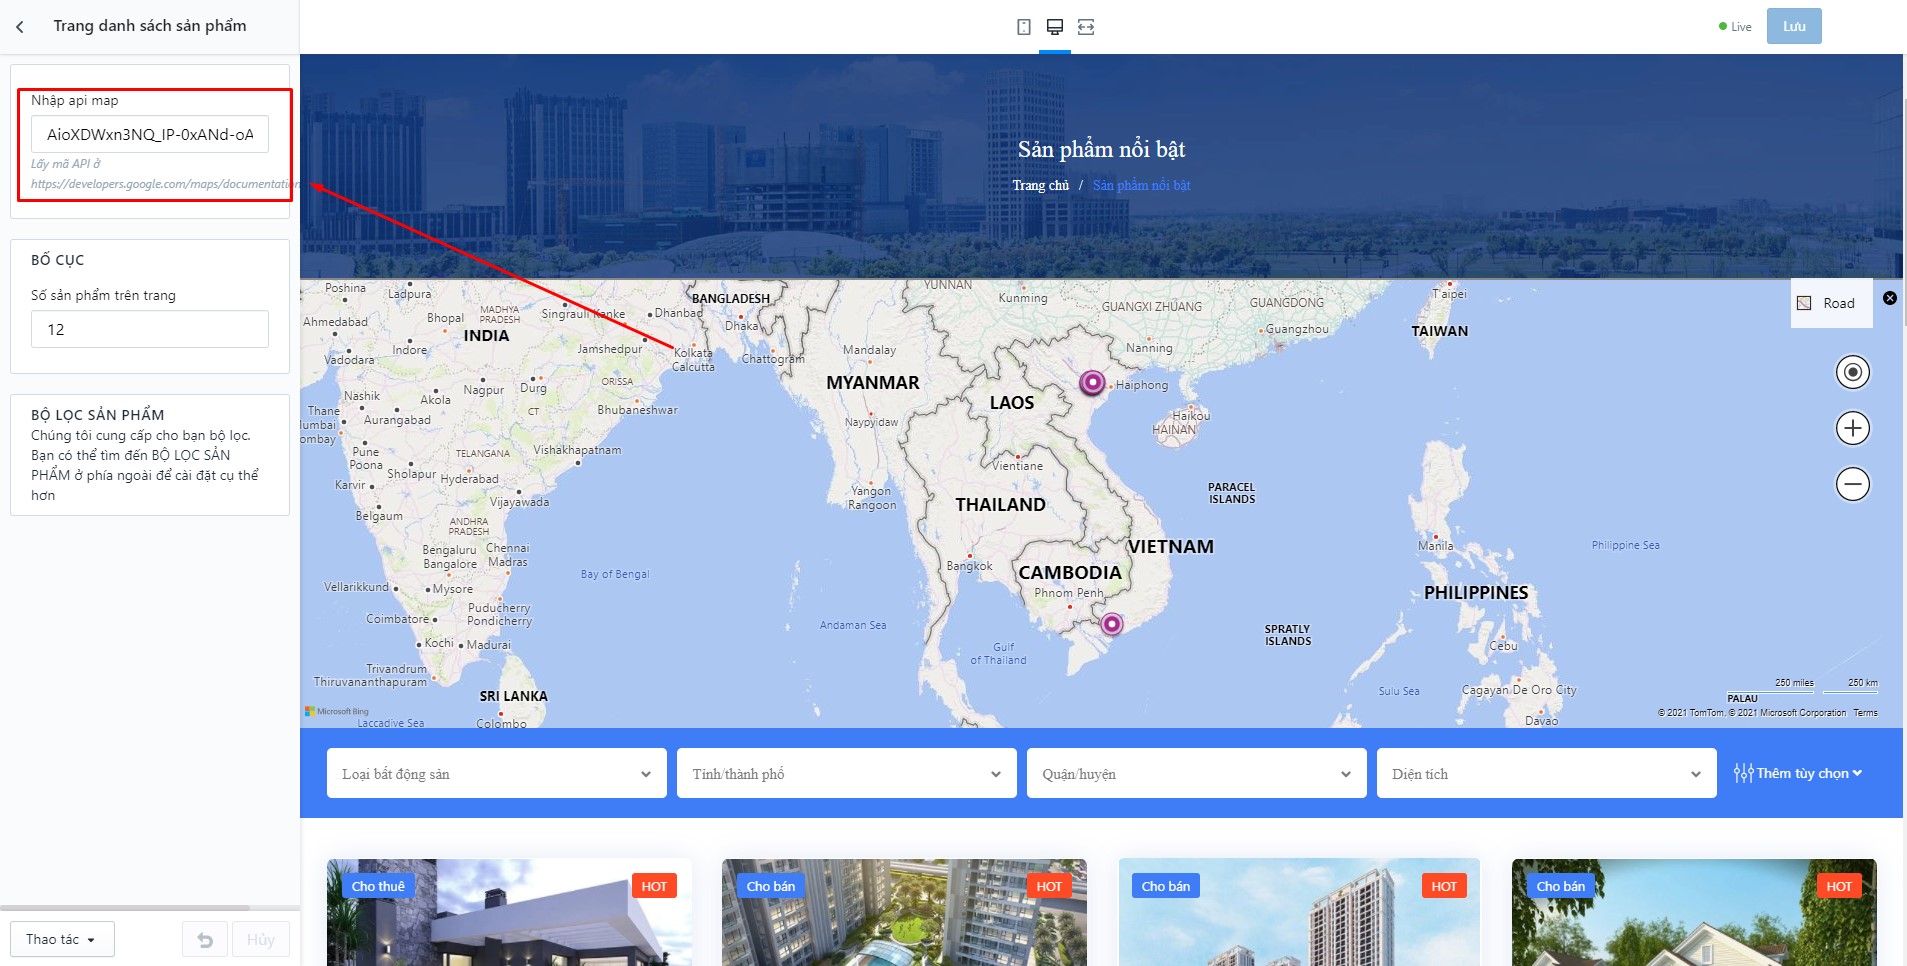
Task: Open the Diện tích dropdown
Action: click(x=1547, y=773)
